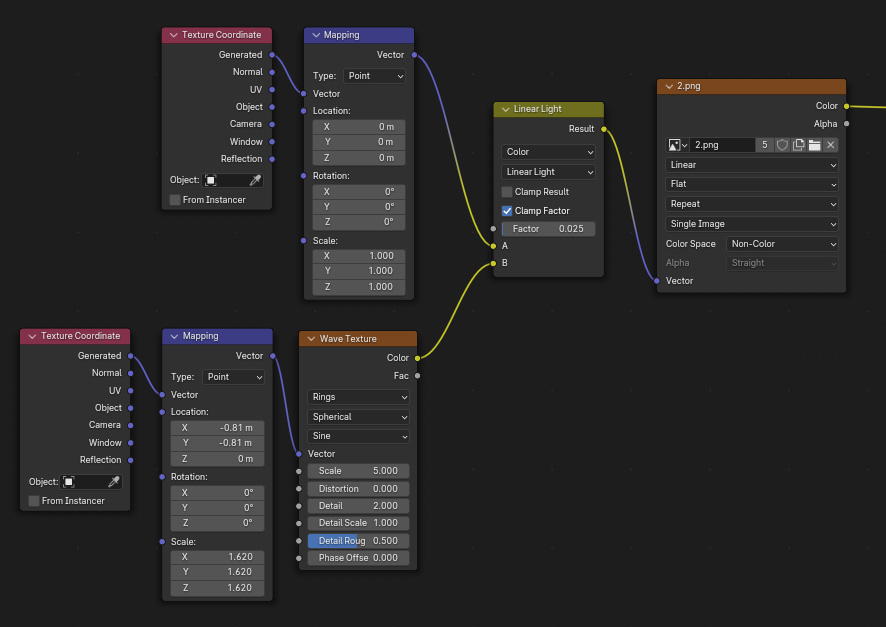Click Scale Z 1.620 field in lower Mapping

point(218,588)
